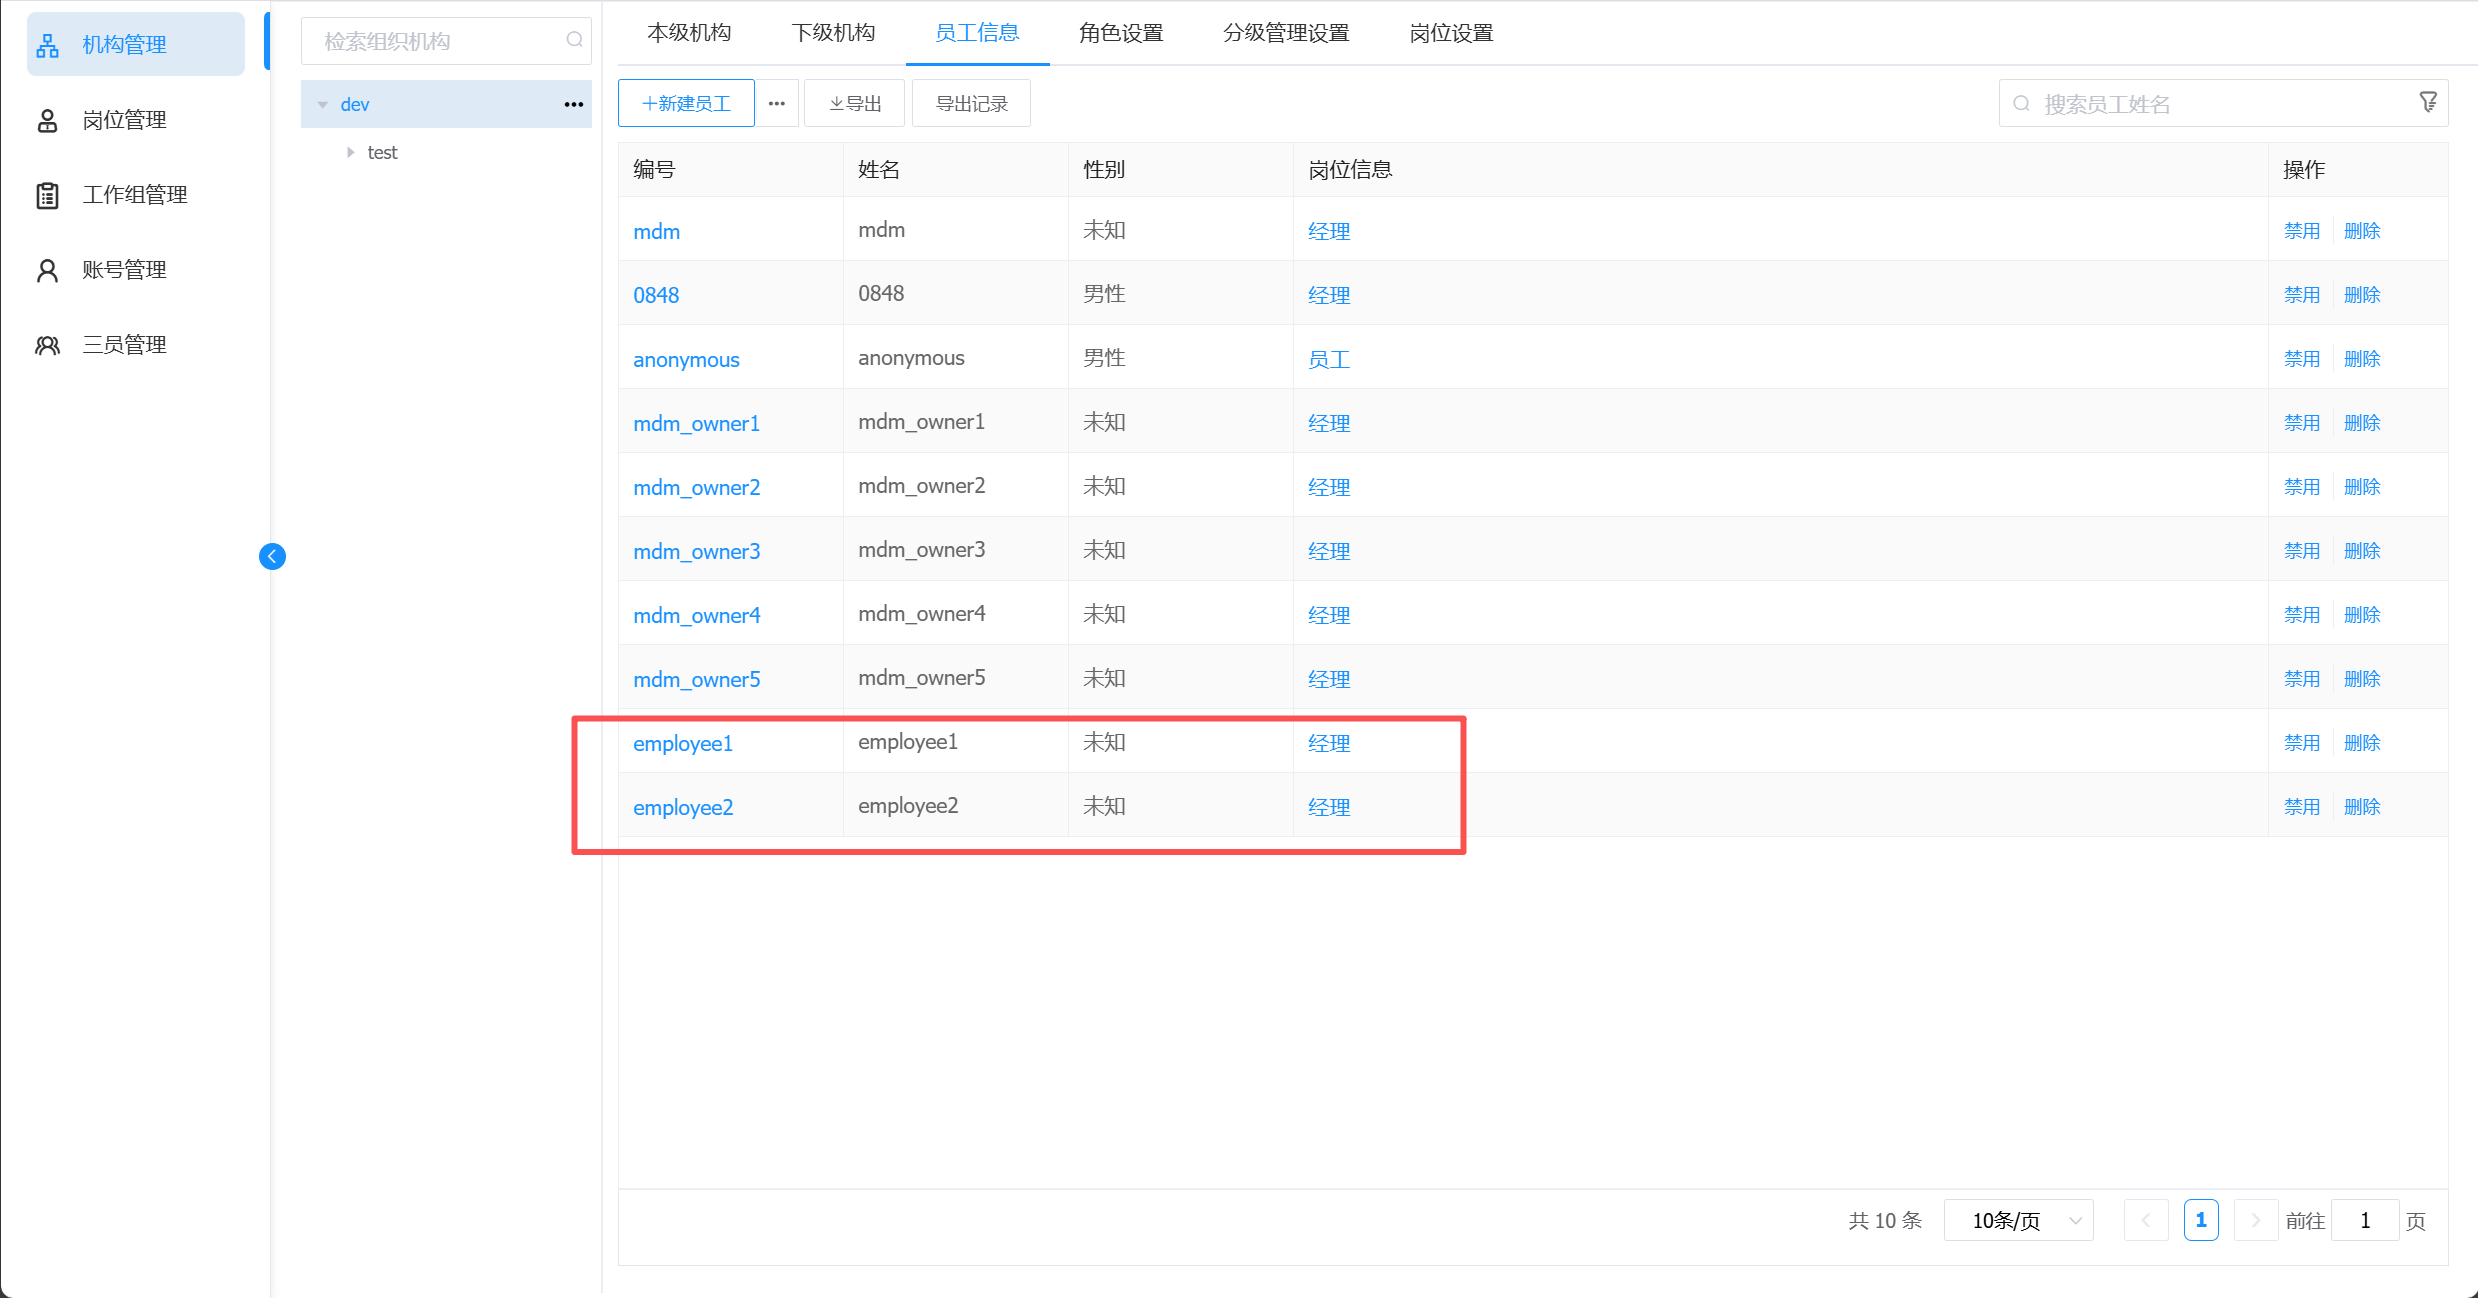This screenshot has width=2478, height=1298.
Task: Click the filter funnel icon
Action: point(2427,102)
